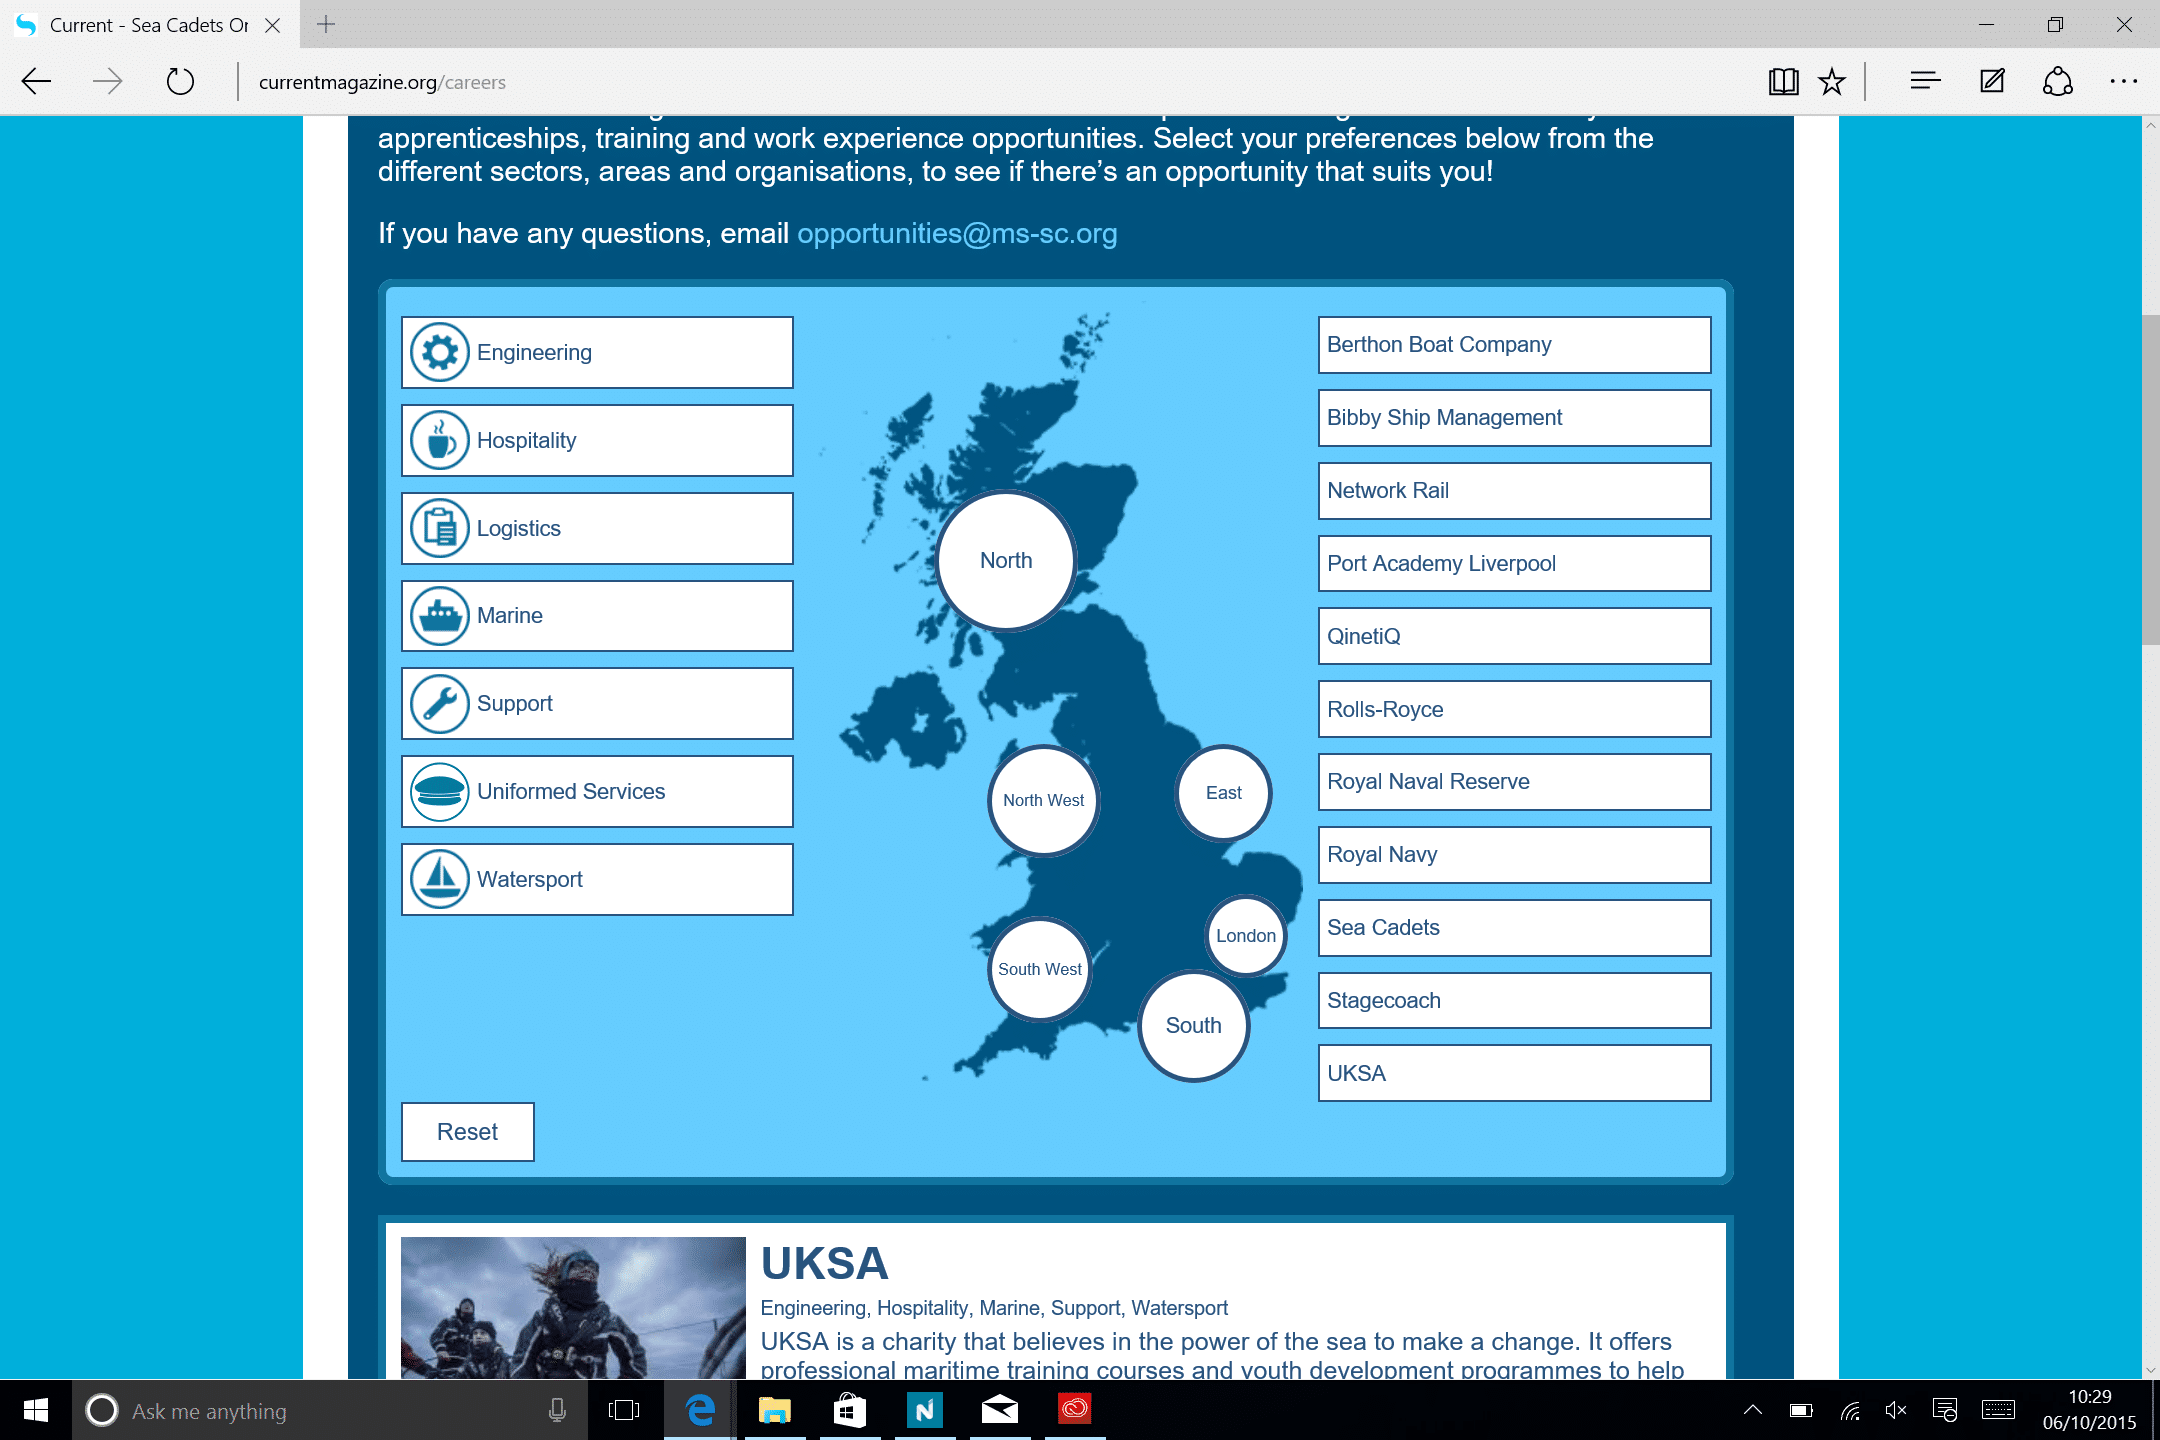Open the browser More actions menu
This screenshot has height=1440, width=2160.
point(2123,81)
